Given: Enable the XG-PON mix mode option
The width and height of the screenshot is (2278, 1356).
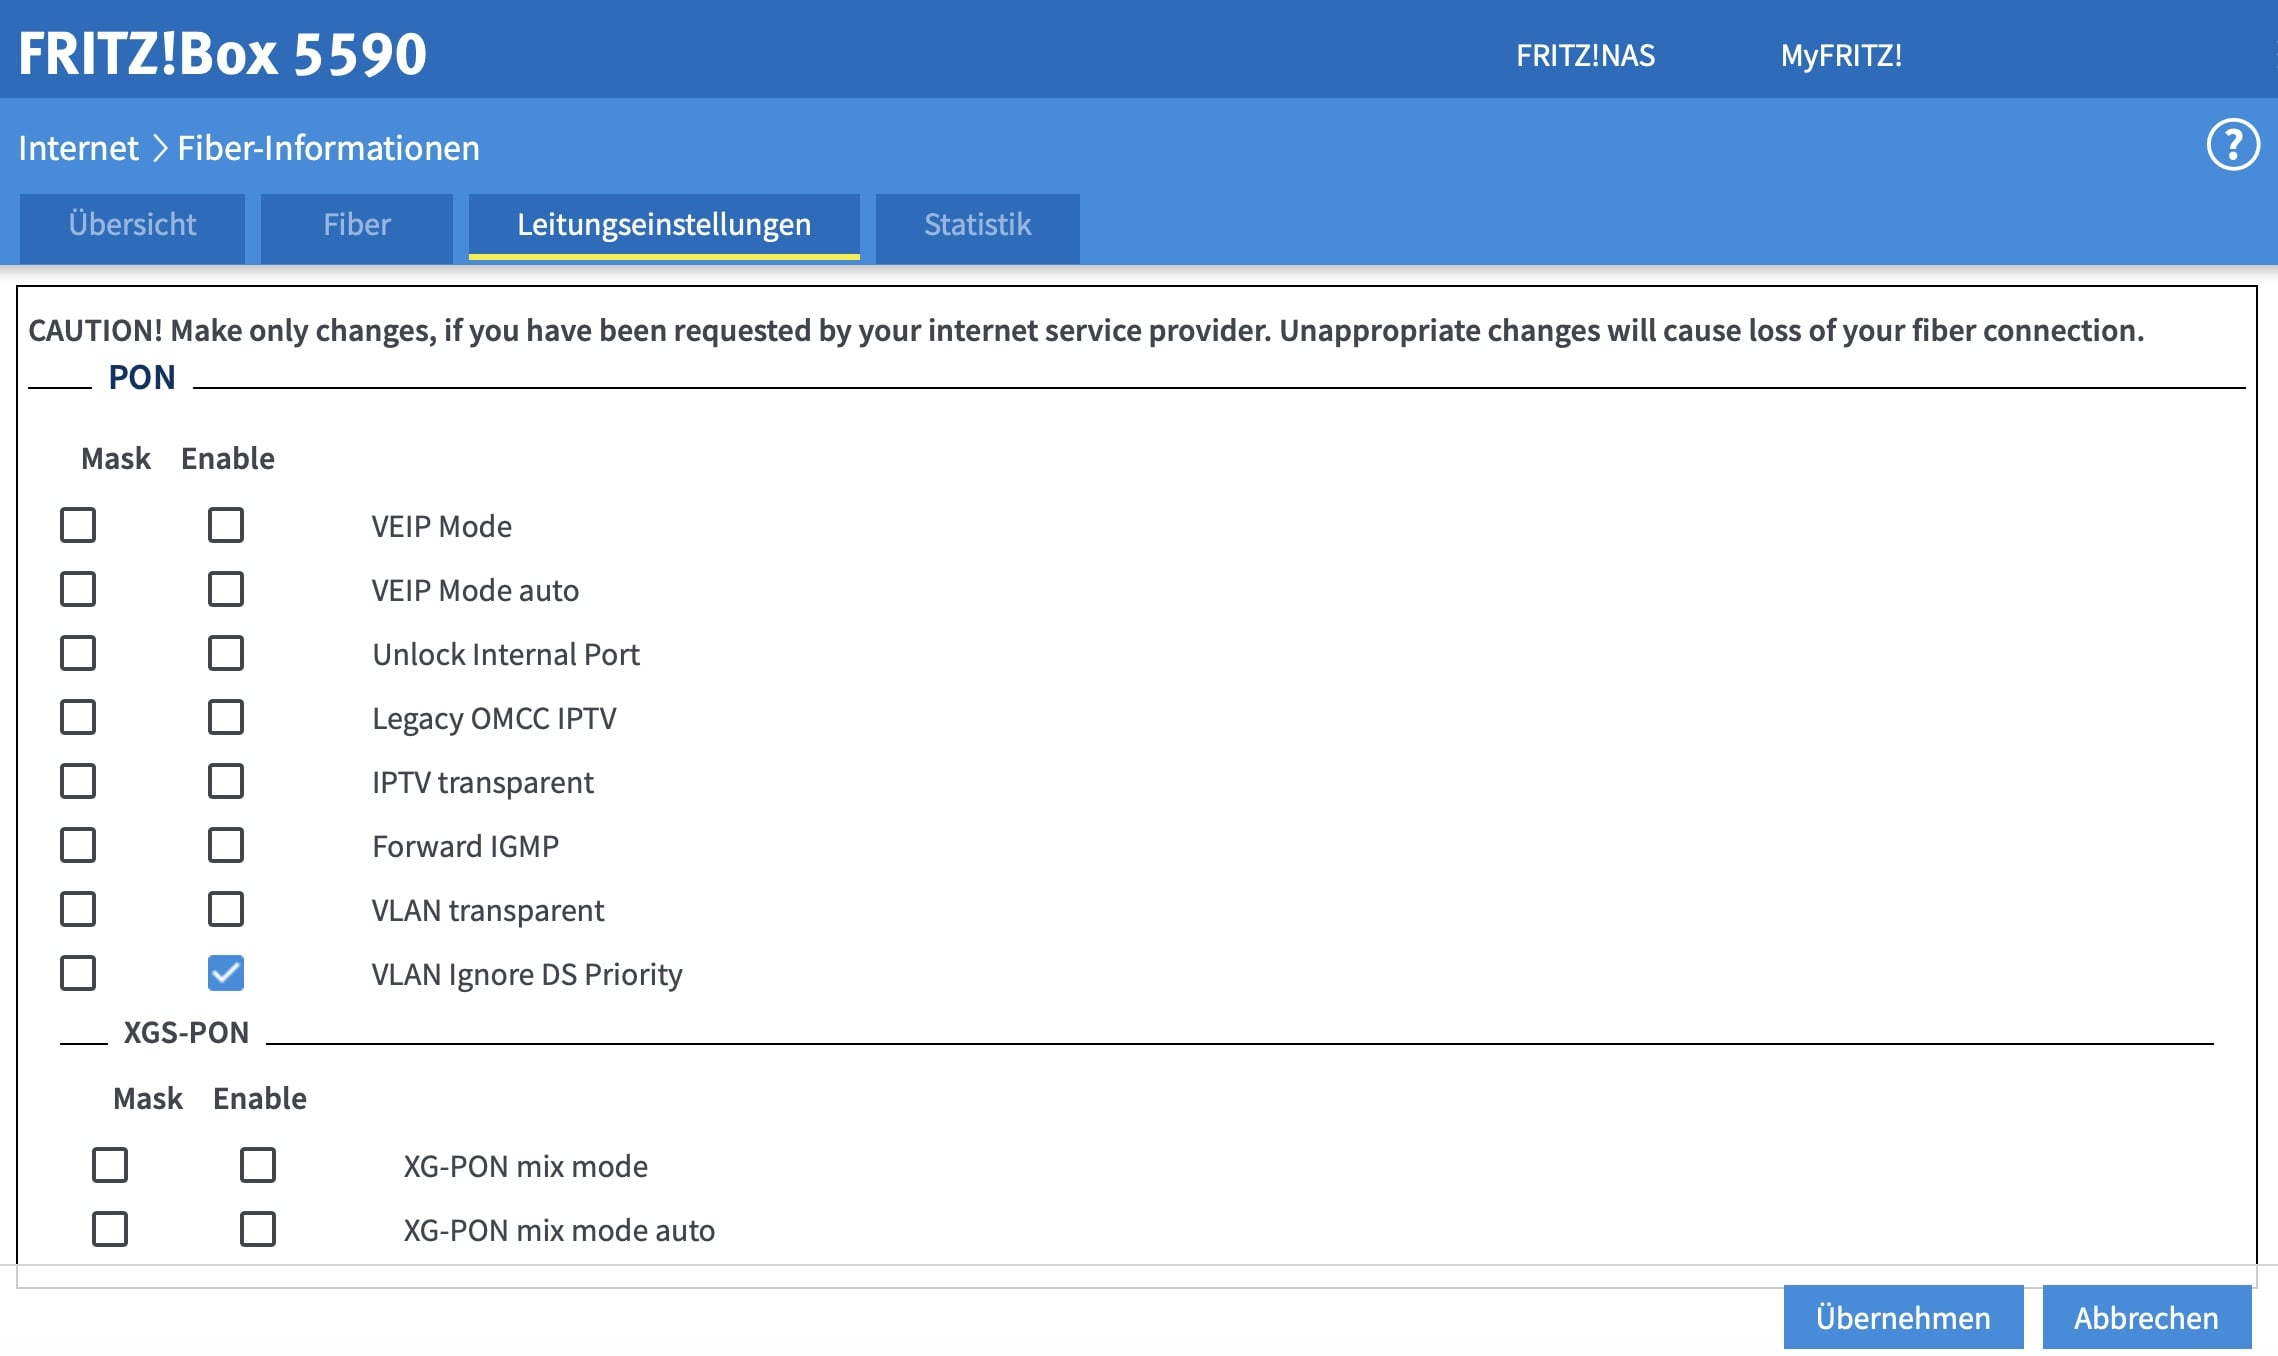Looking at the screenshot, I should (258, 1165).
